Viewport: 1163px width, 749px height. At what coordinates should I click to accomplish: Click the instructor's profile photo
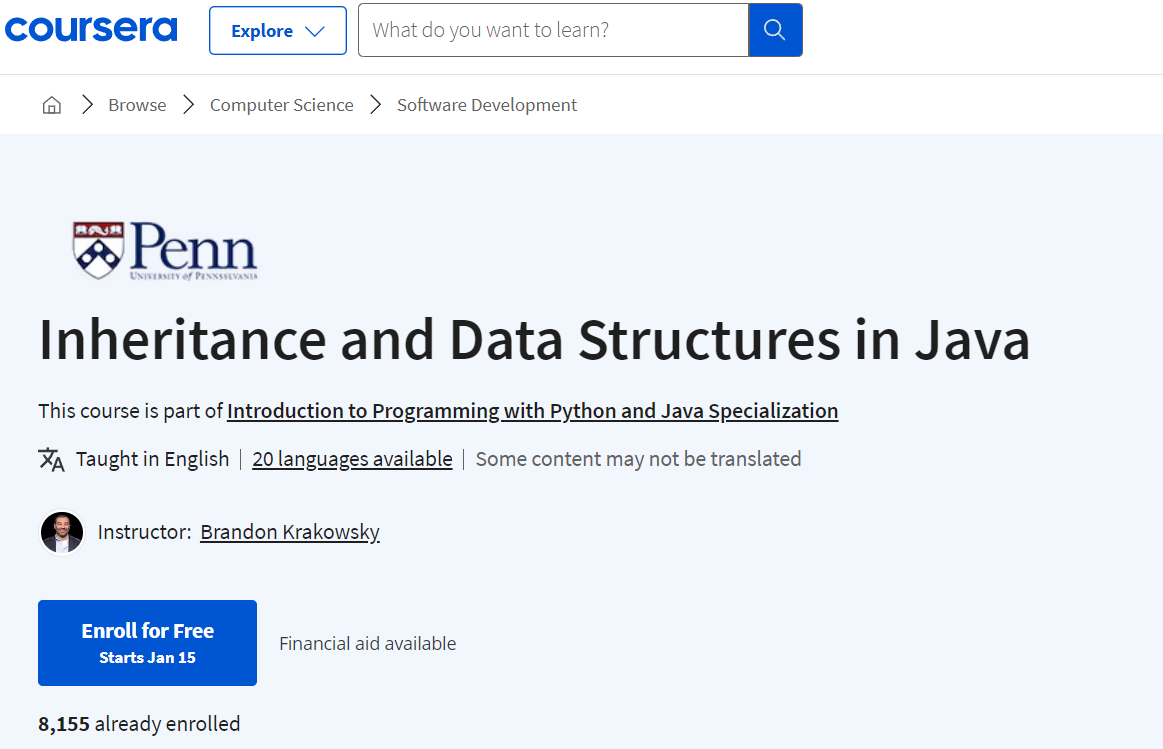(62, 532)
